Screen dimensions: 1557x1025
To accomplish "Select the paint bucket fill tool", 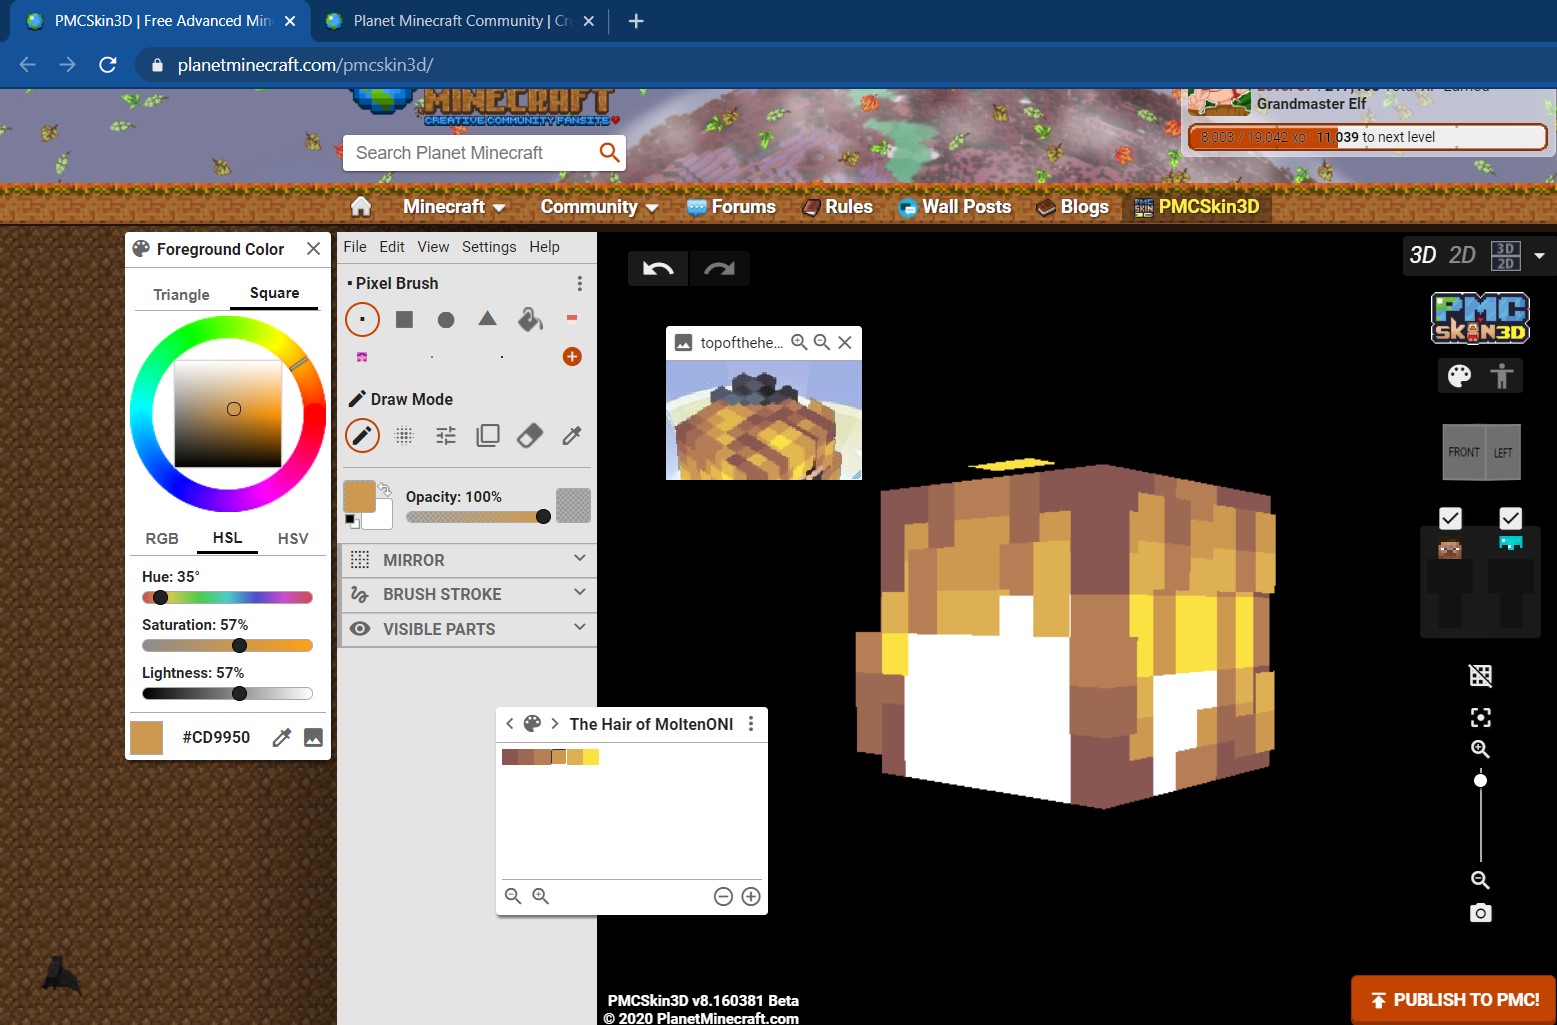I will click(530, 319).
